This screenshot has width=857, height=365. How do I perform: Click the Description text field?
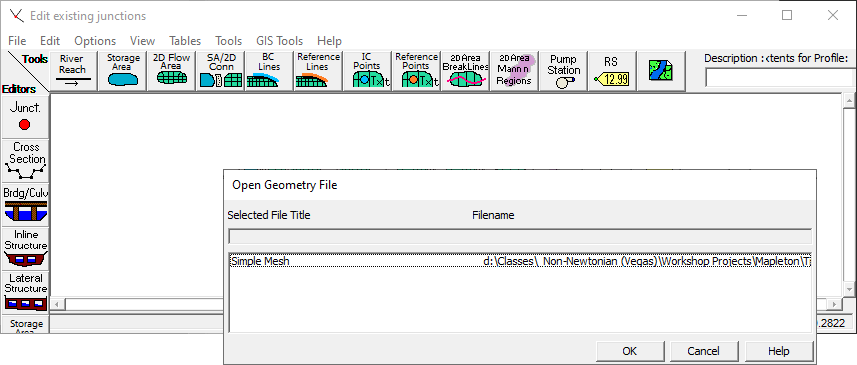pos(780,77)
